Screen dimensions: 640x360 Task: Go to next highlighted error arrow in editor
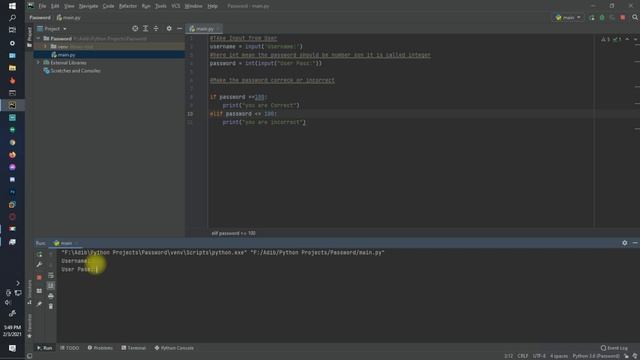(x=635, y=39)
